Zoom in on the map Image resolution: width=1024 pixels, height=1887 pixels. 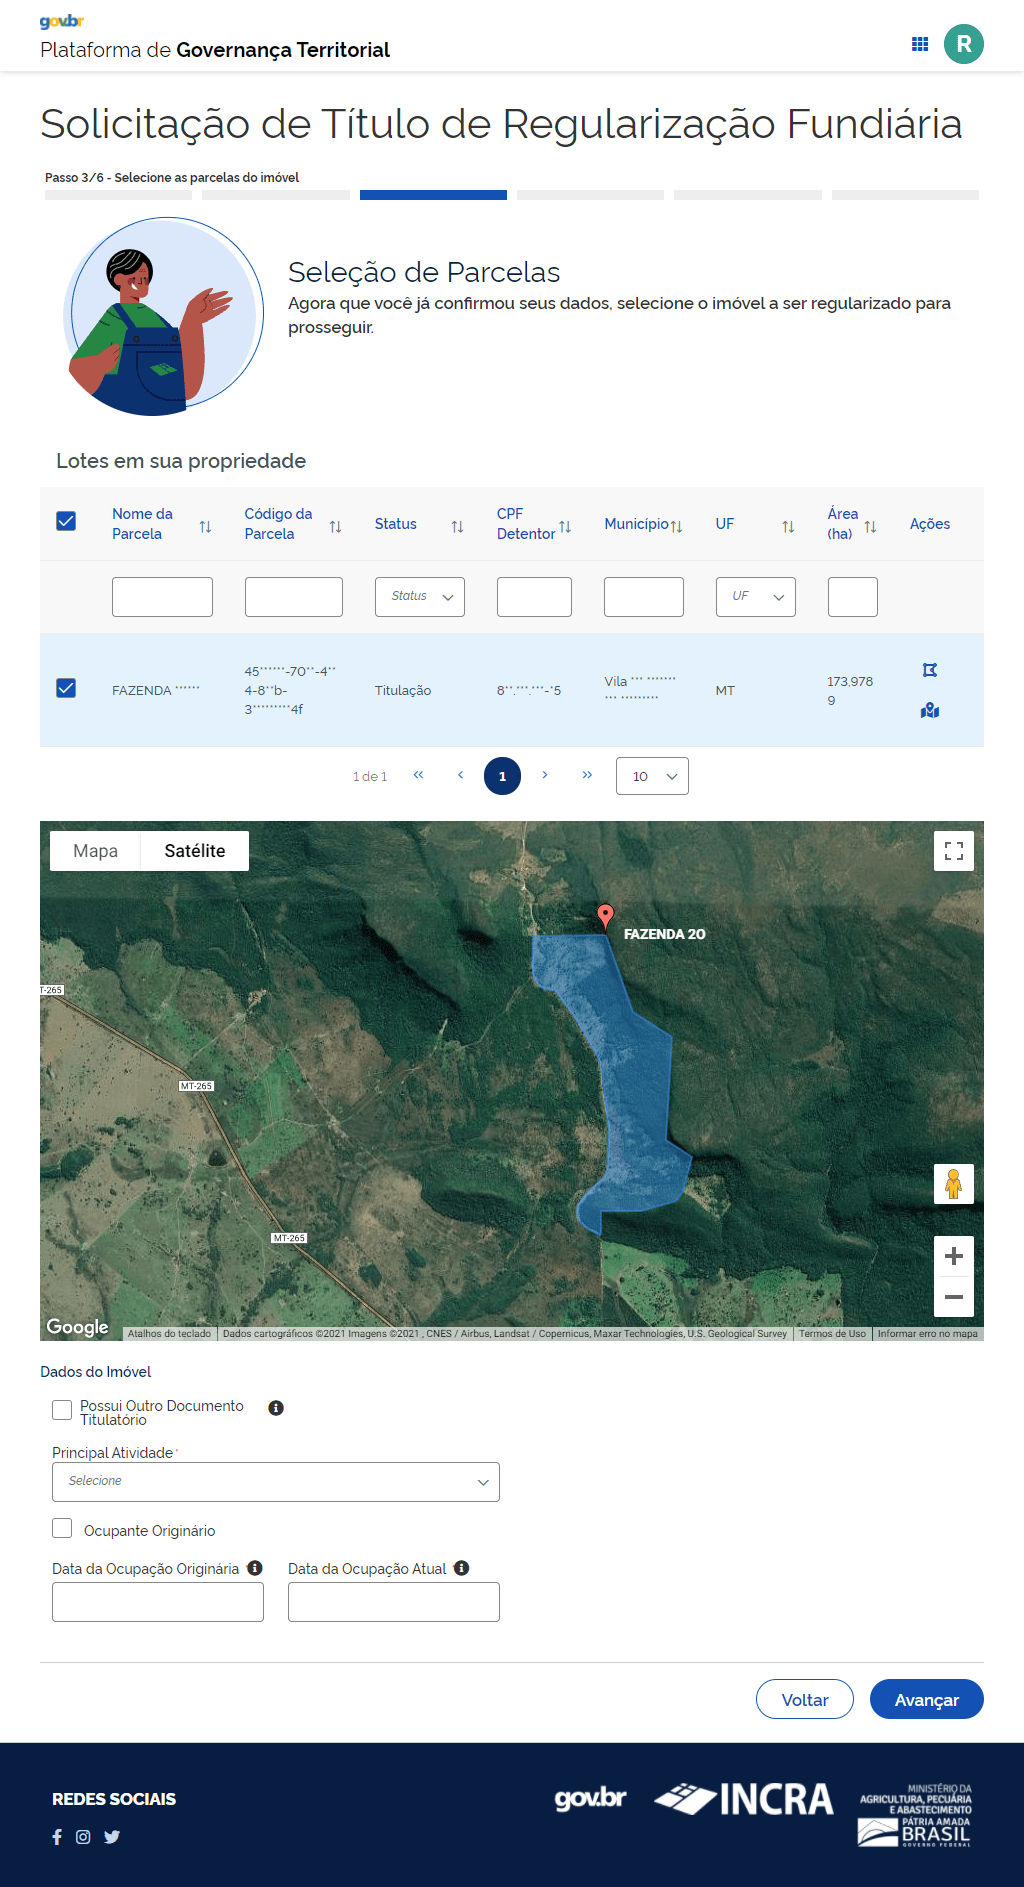tap(953, 1256)
